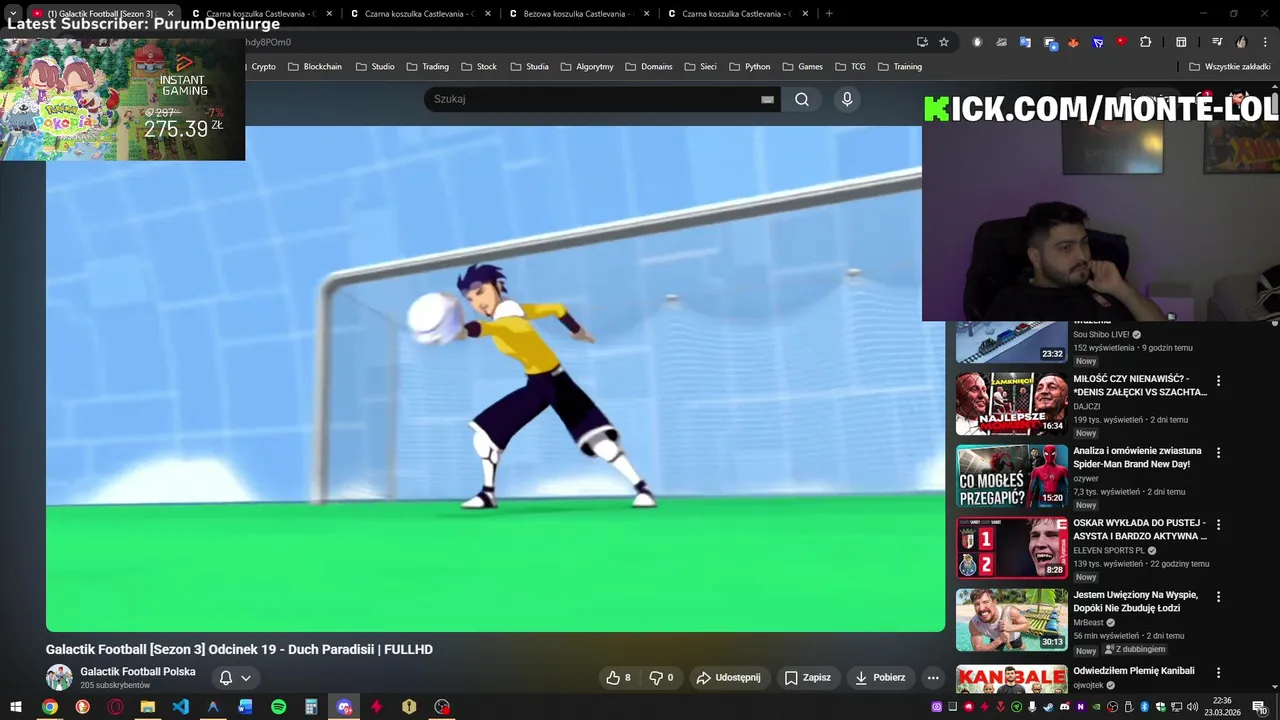Open Microsoft Word from taskbar
The image size is (1280, 720).
[x=245, y=707]
